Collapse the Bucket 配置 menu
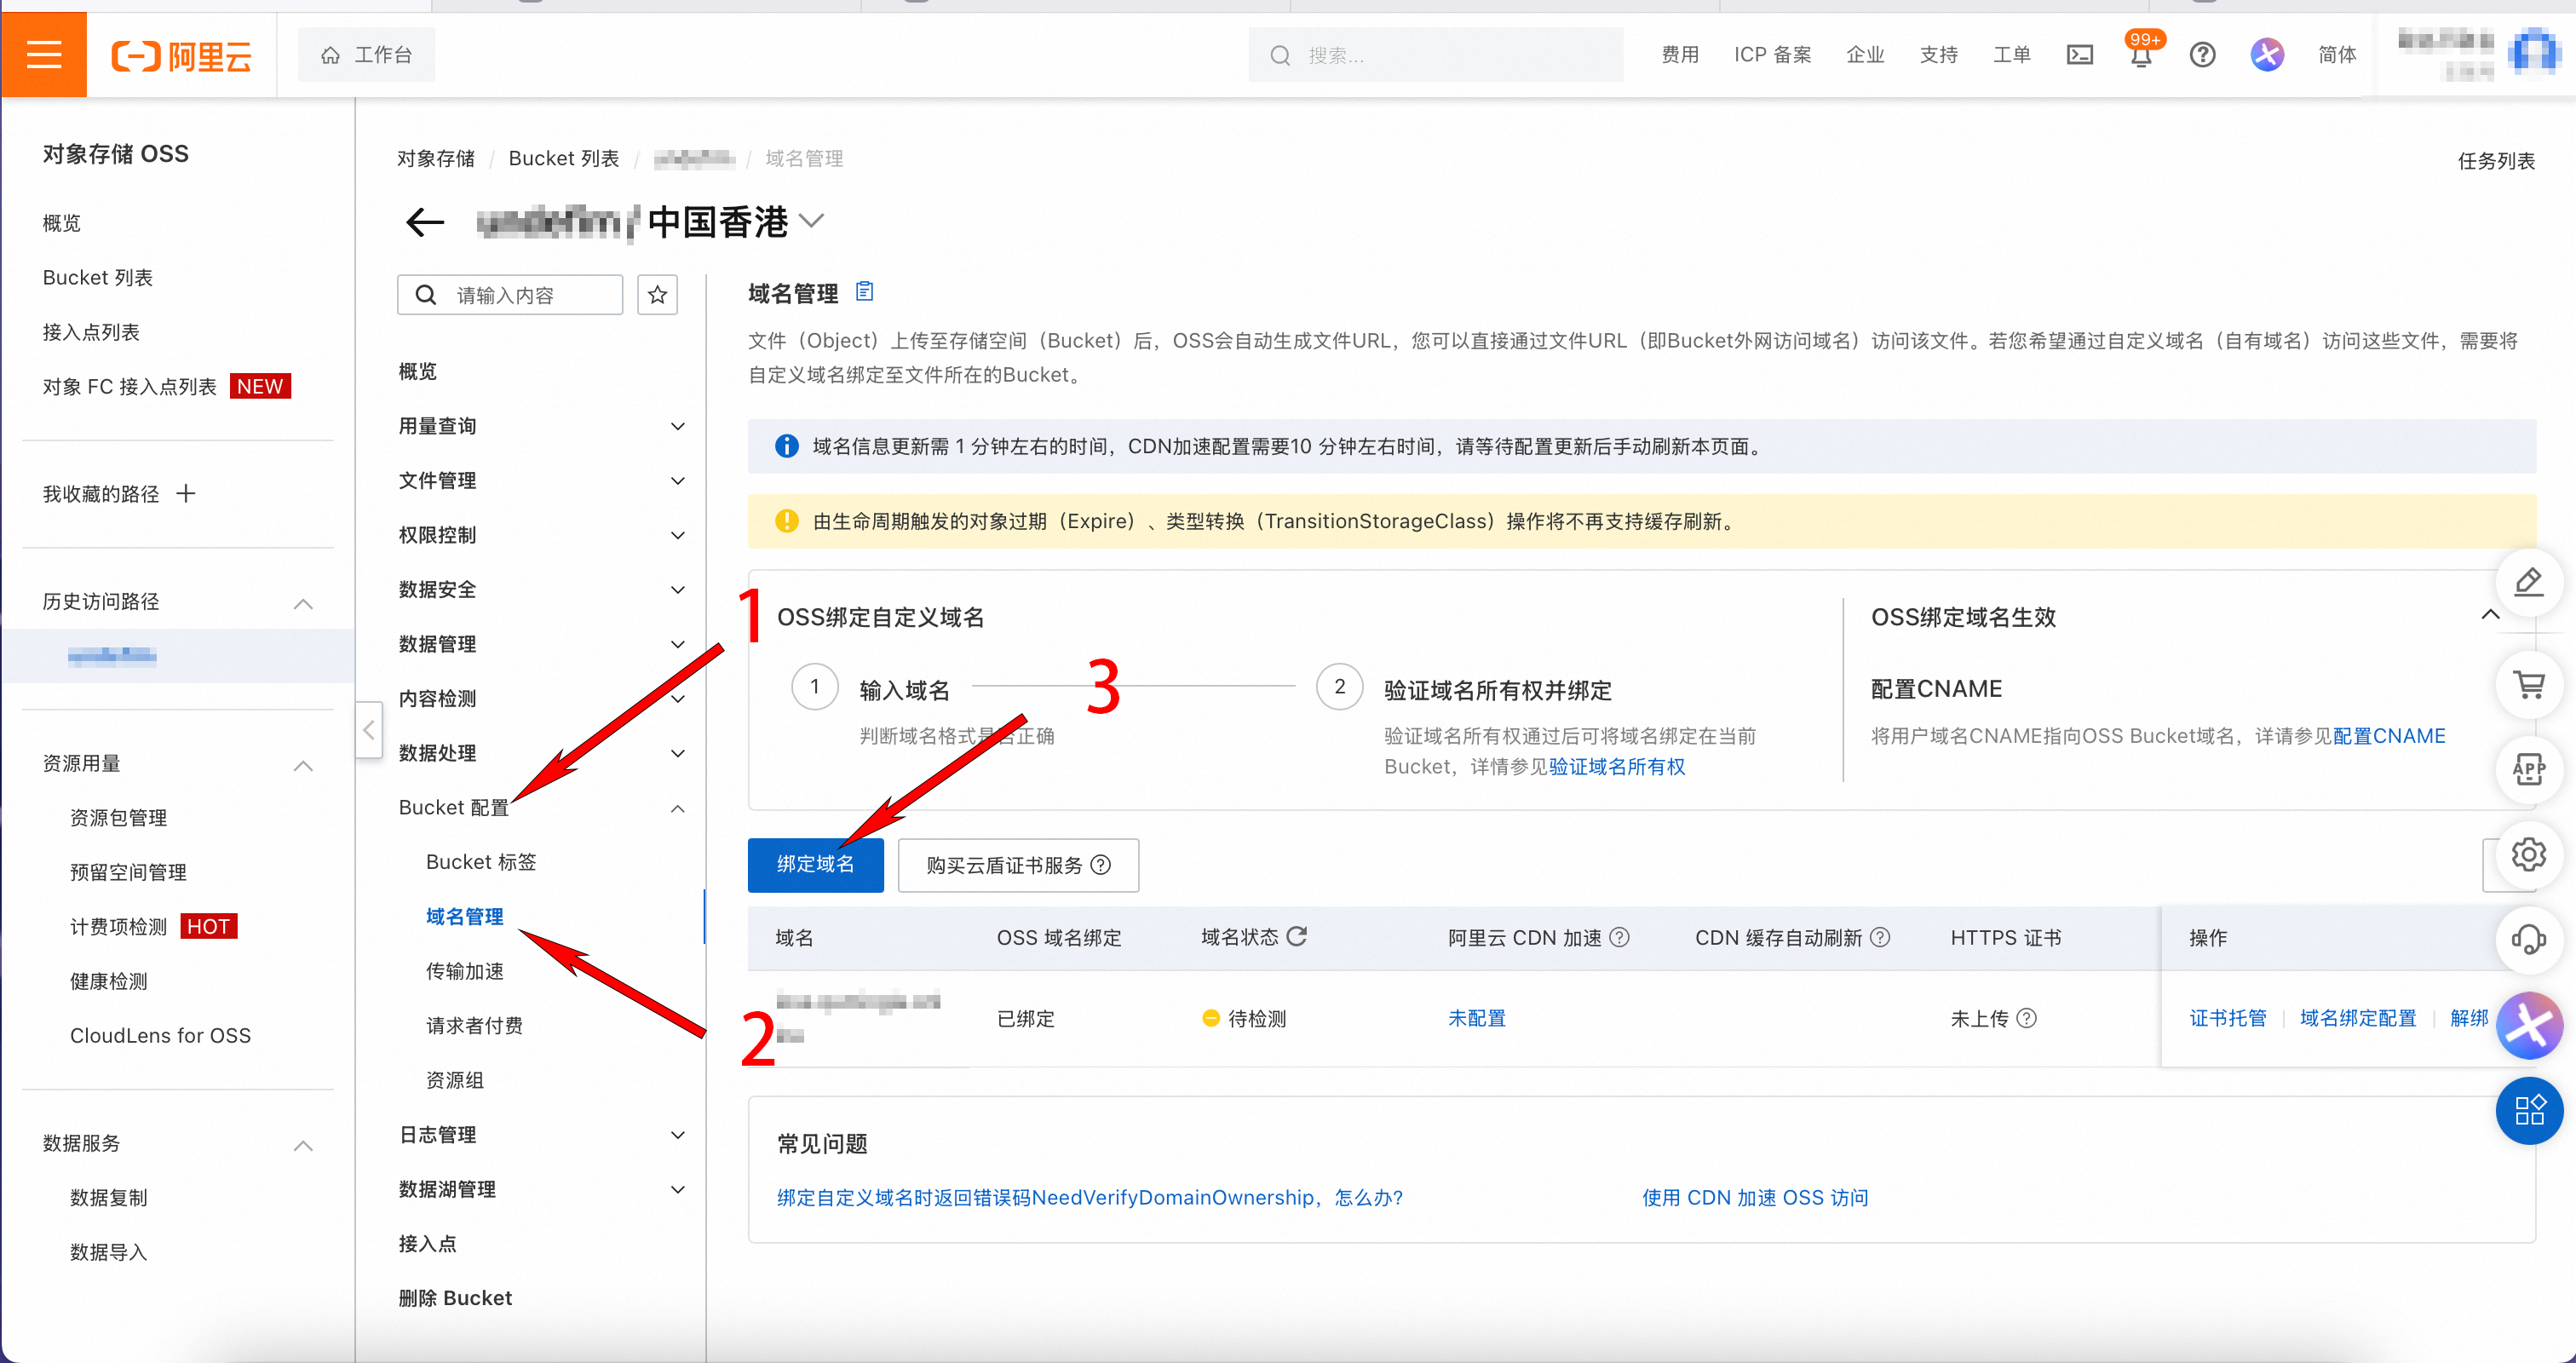 (x=677, y=808)
